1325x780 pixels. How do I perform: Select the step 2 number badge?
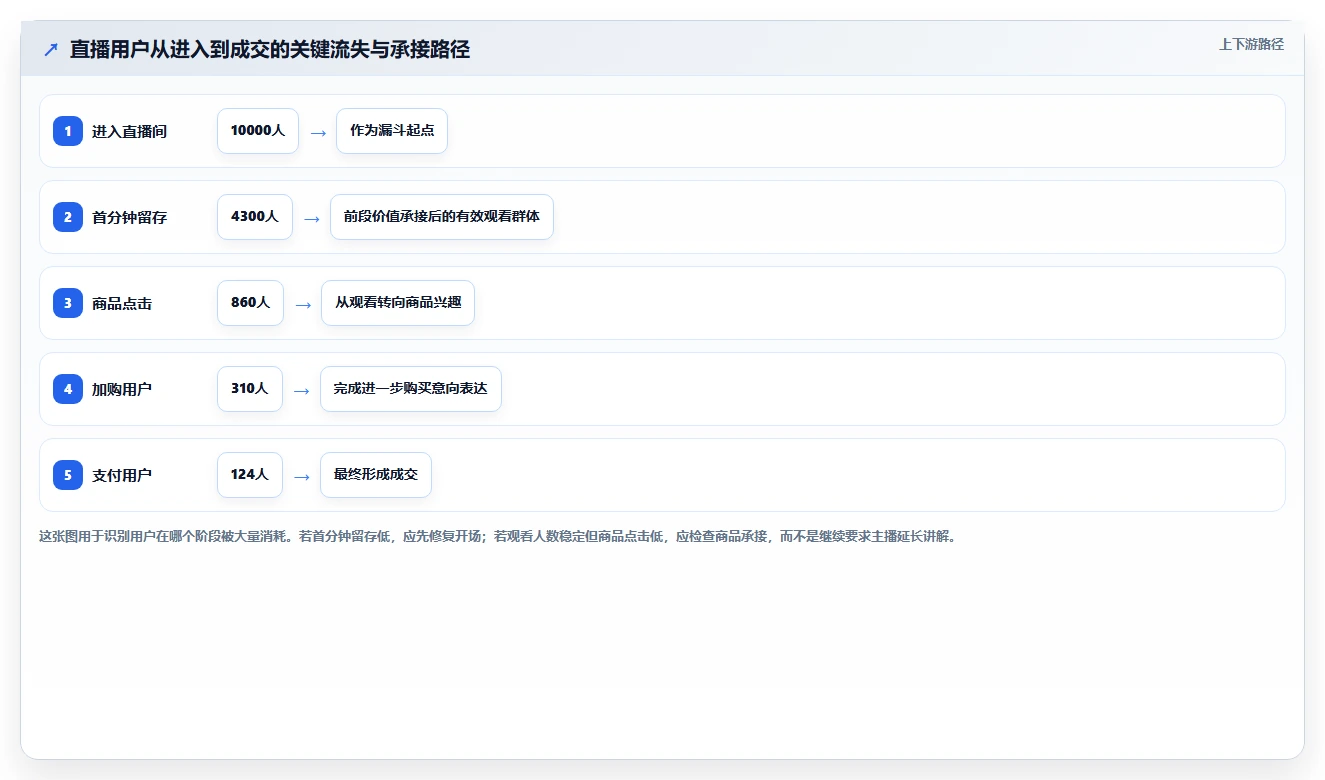[x=68, y=217]
